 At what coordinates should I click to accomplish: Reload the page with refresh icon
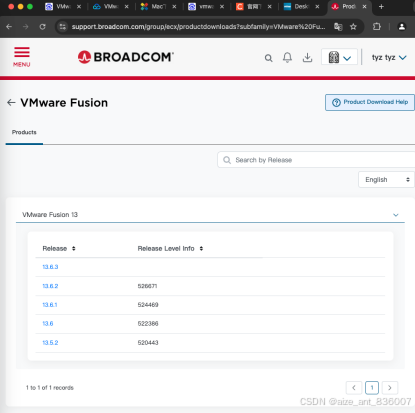pyautogui.click(x=42, y=27)
